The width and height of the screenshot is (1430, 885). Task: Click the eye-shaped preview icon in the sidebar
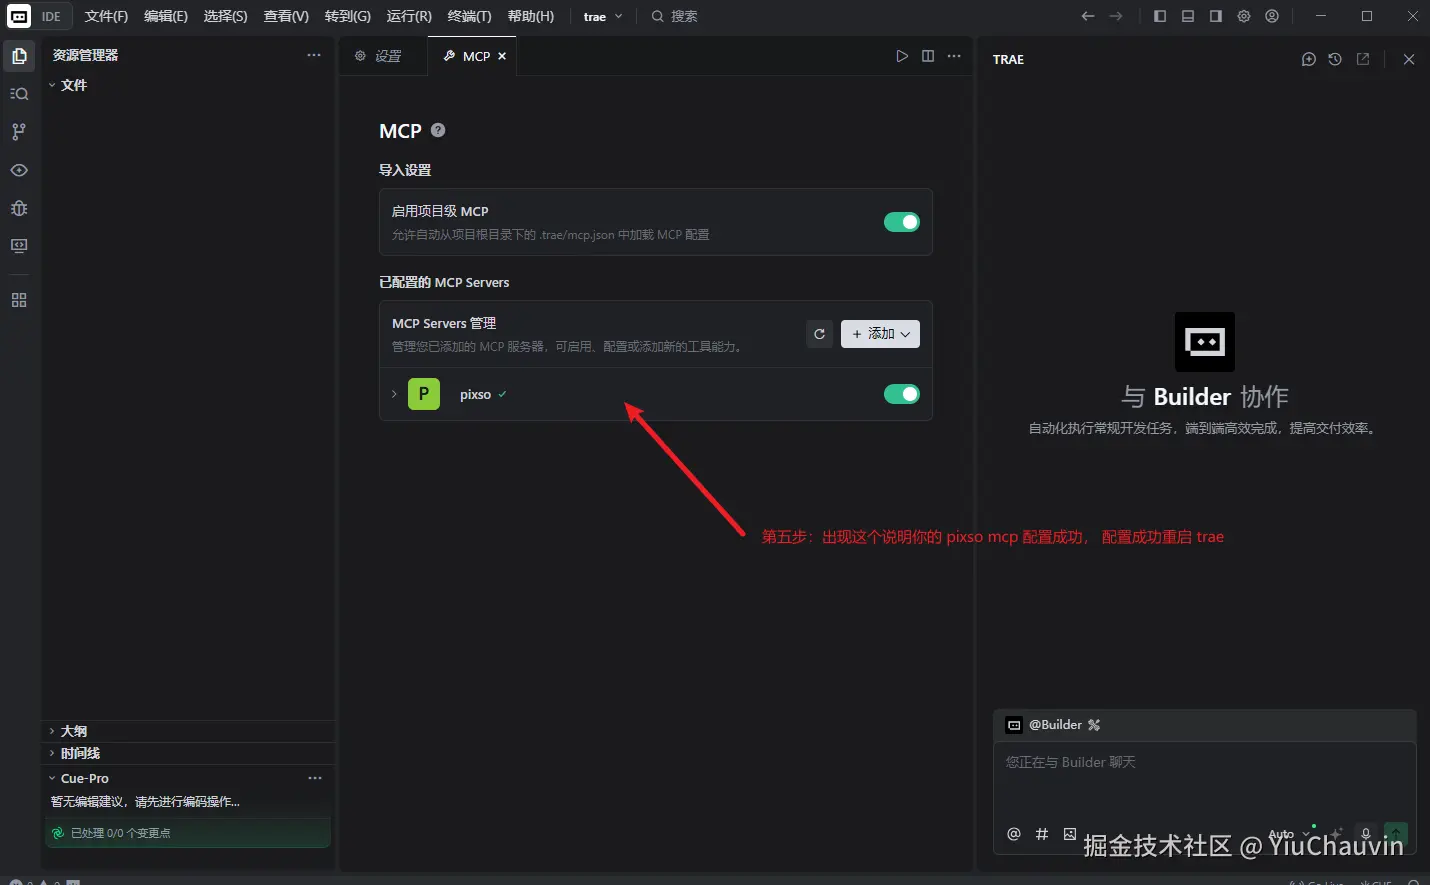click(x=19, y=170)
